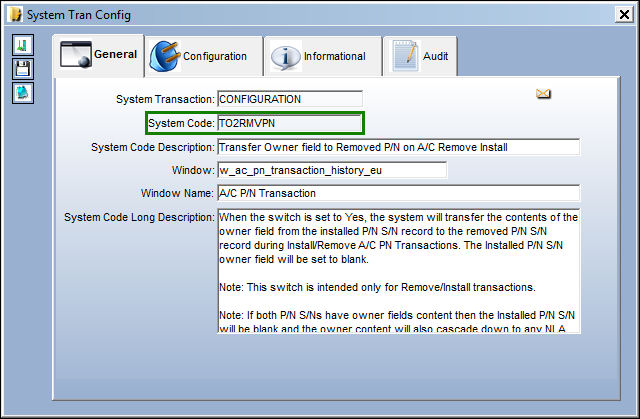Click the notepad pencil Audit tab icon
640x419 pixels.
click(405, 56)
